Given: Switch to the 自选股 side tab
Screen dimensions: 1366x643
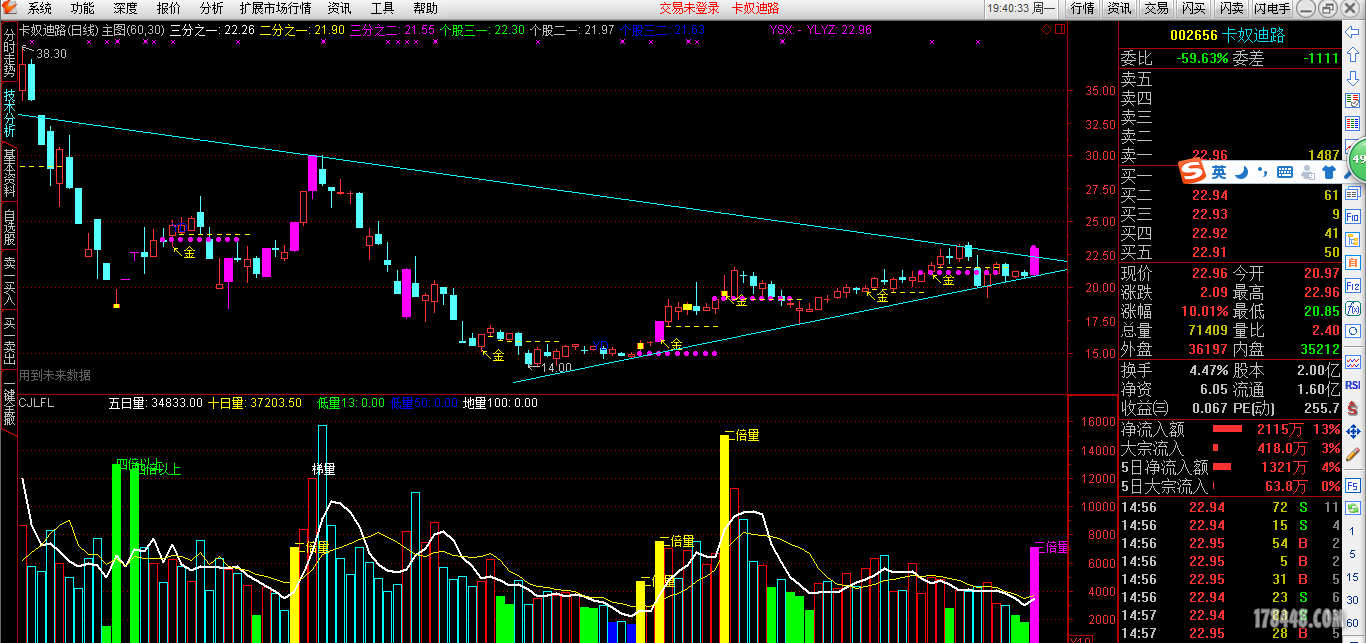Looking at the screenshot, I should 9,226.
